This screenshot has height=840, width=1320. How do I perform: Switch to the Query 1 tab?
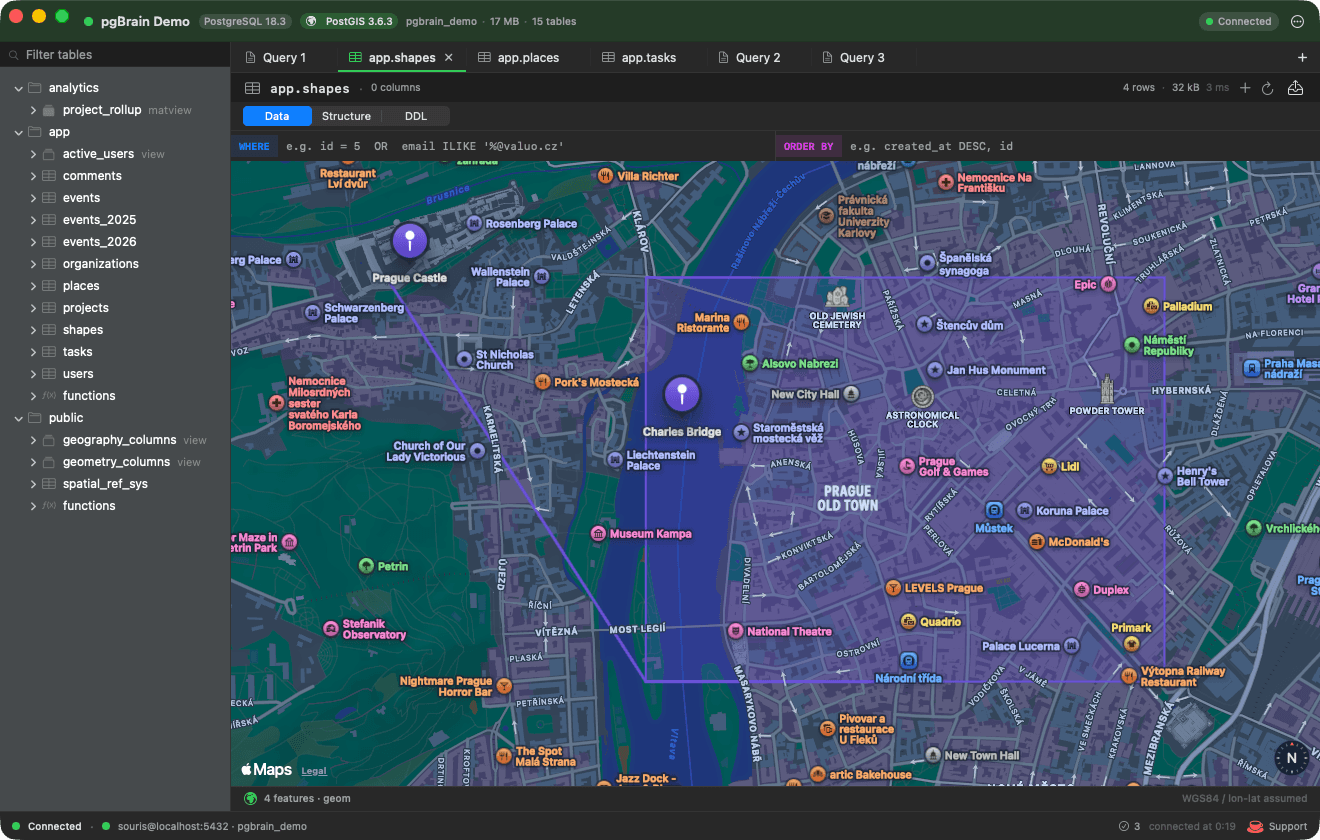pos(275,58)
